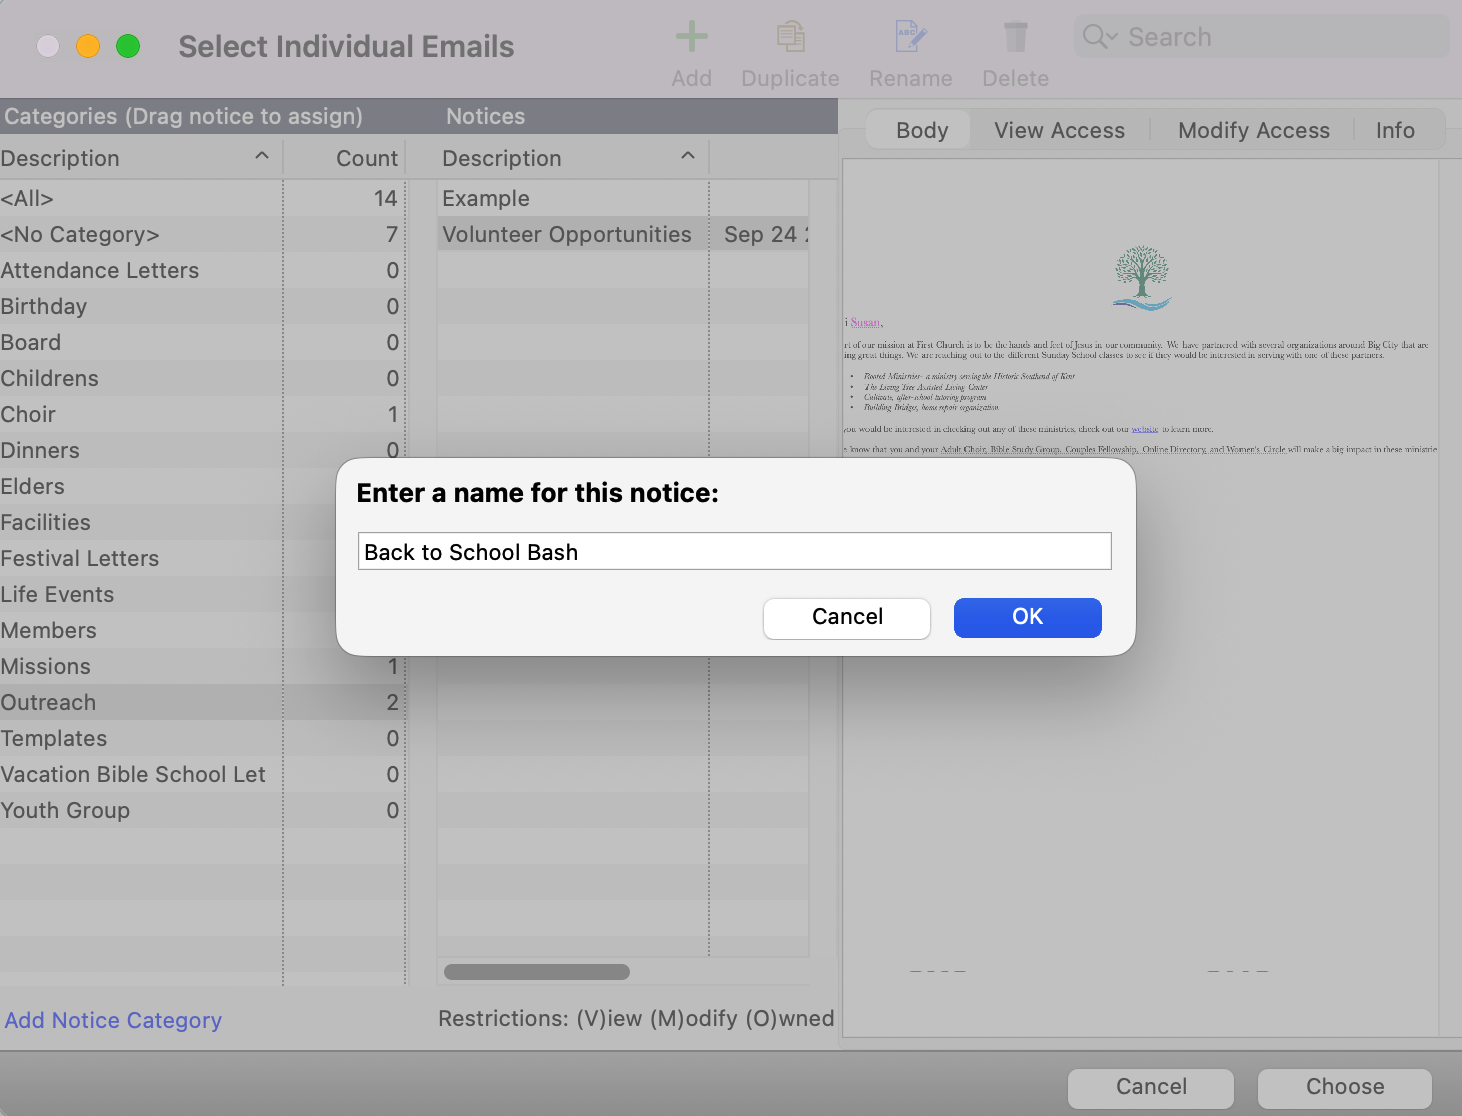Image resolution: width=1462 pixels, height=1116 pixels.
Task: Click the Choose button at the bottom
Action: point(1344,1087)
